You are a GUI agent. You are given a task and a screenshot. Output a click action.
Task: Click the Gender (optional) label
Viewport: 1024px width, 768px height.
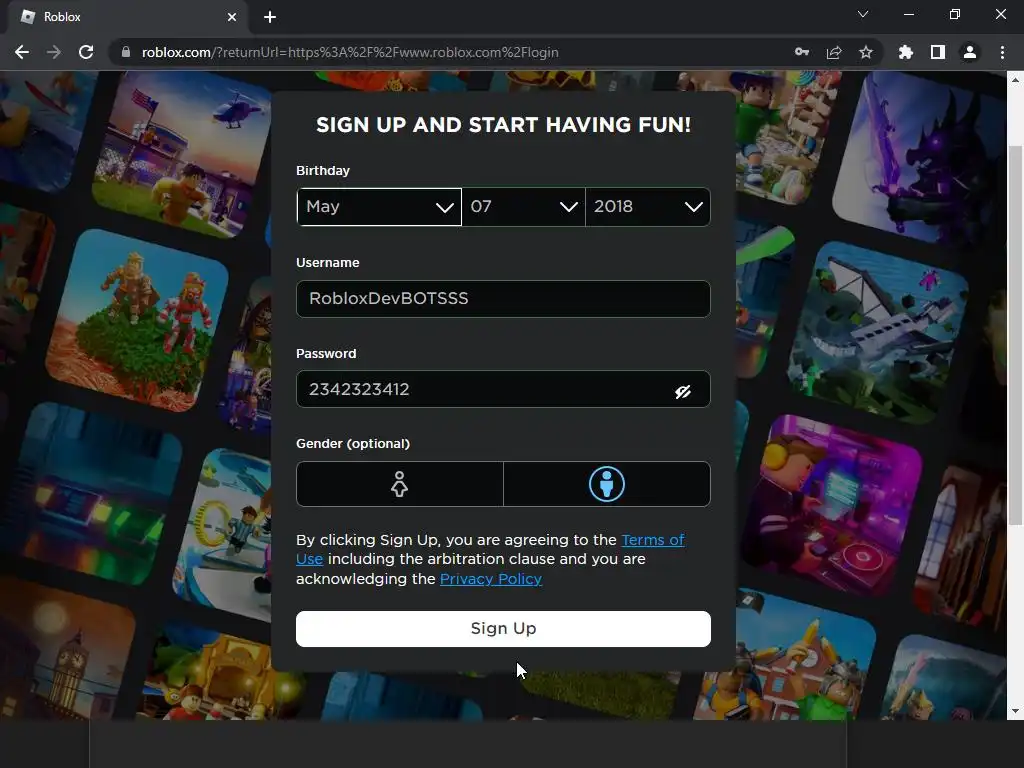[353, 443]
